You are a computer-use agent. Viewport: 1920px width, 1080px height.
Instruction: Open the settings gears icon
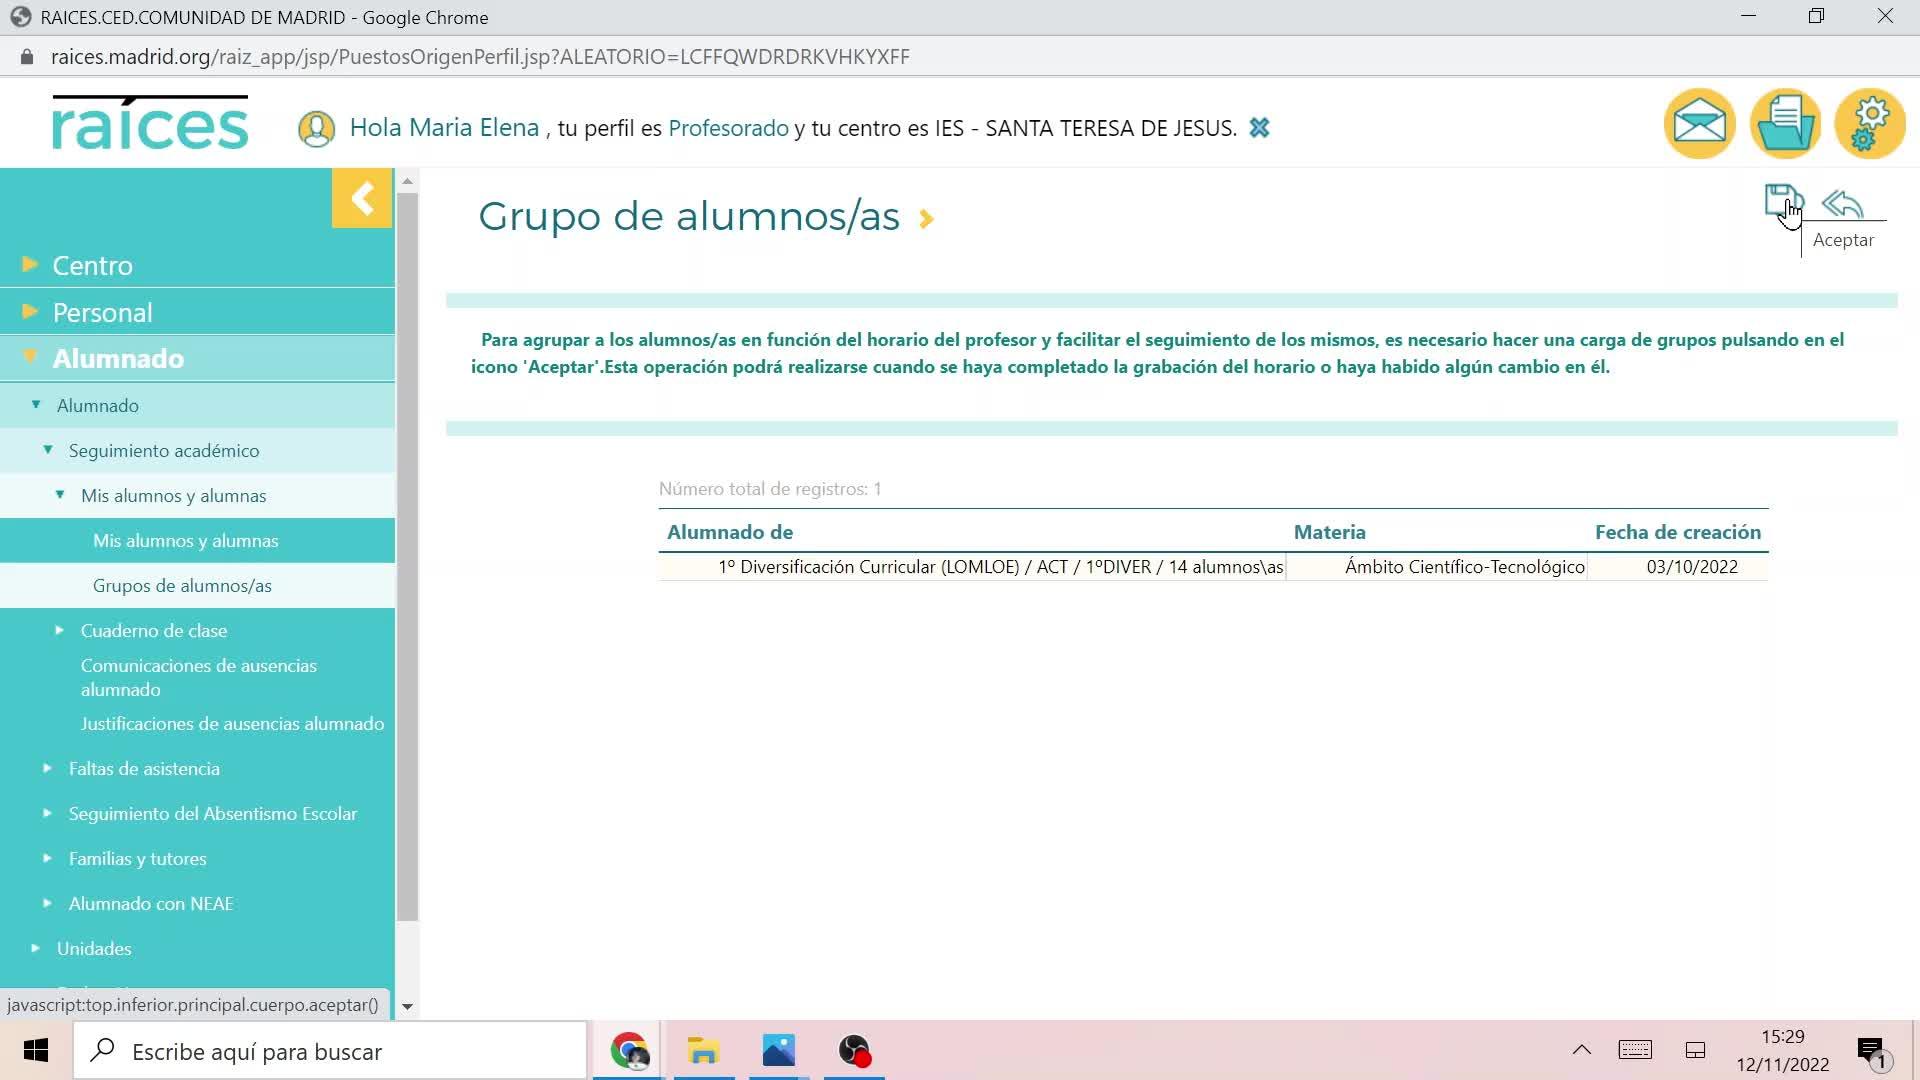pyautogui.click(x=1870, y=124)
